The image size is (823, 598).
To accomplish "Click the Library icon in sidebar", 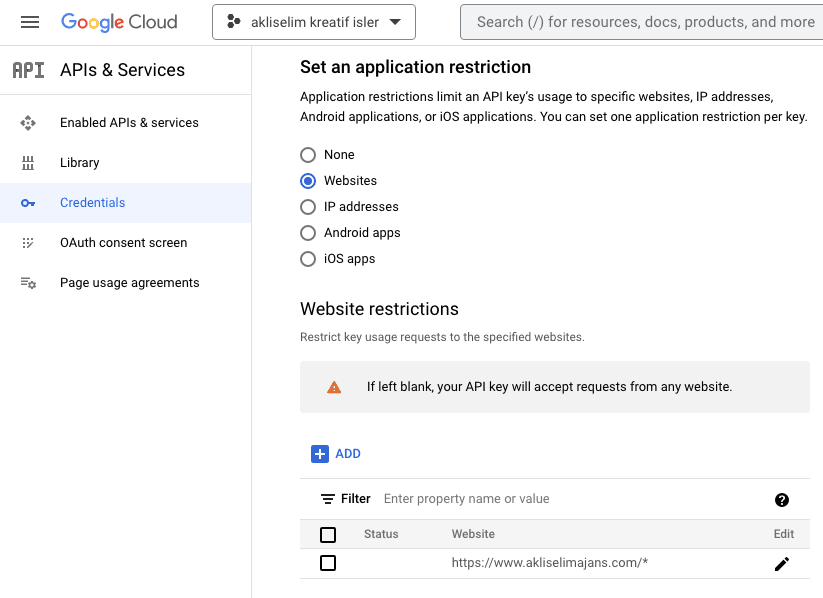I will tap(28, 163).
